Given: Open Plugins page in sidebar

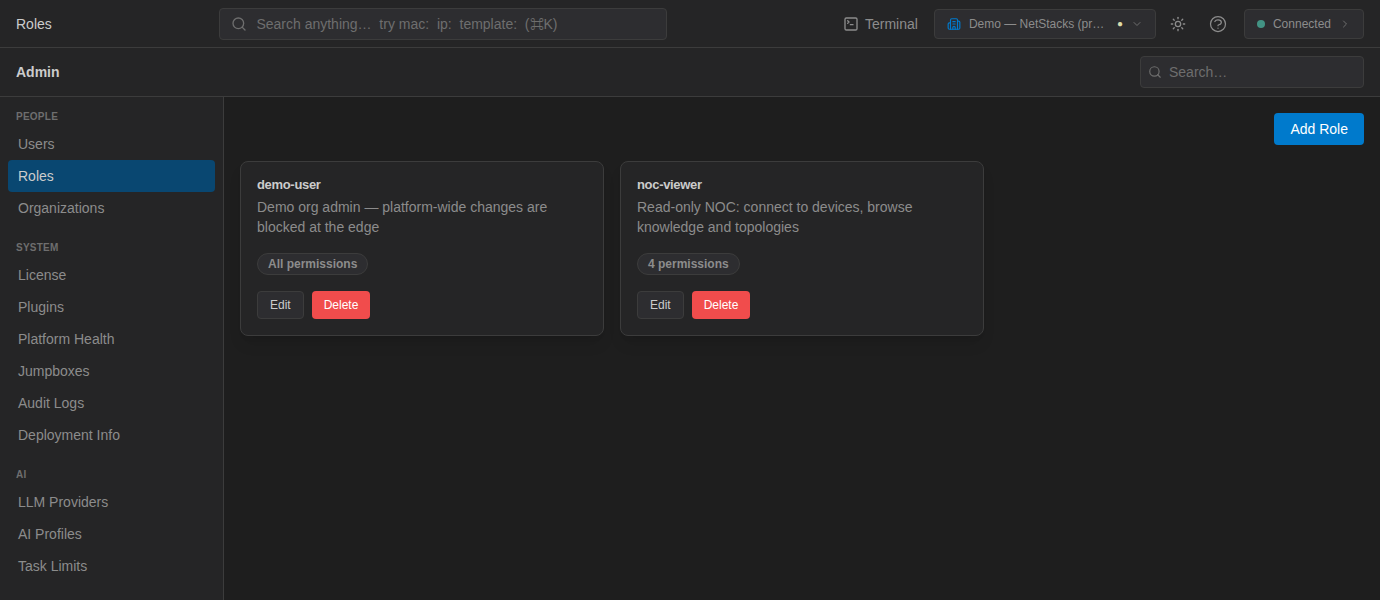Looking at the screenshot, I should [111, 307].
